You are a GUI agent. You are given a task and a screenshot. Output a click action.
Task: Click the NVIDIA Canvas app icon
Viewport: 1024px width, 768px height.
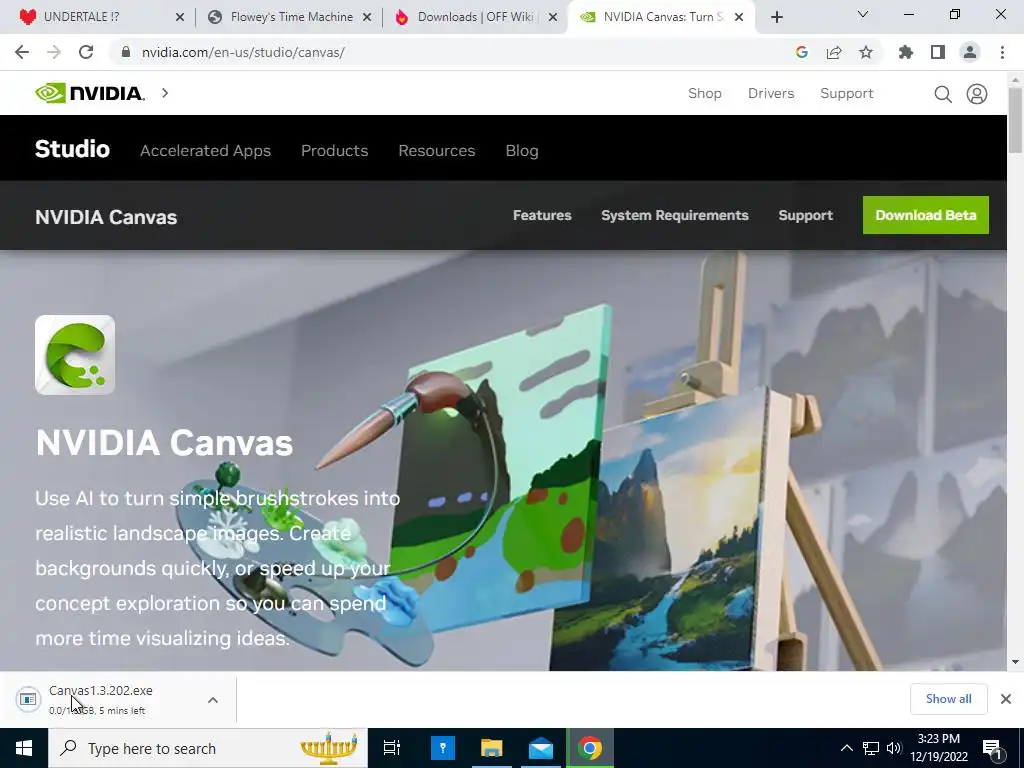click(75, 355)
